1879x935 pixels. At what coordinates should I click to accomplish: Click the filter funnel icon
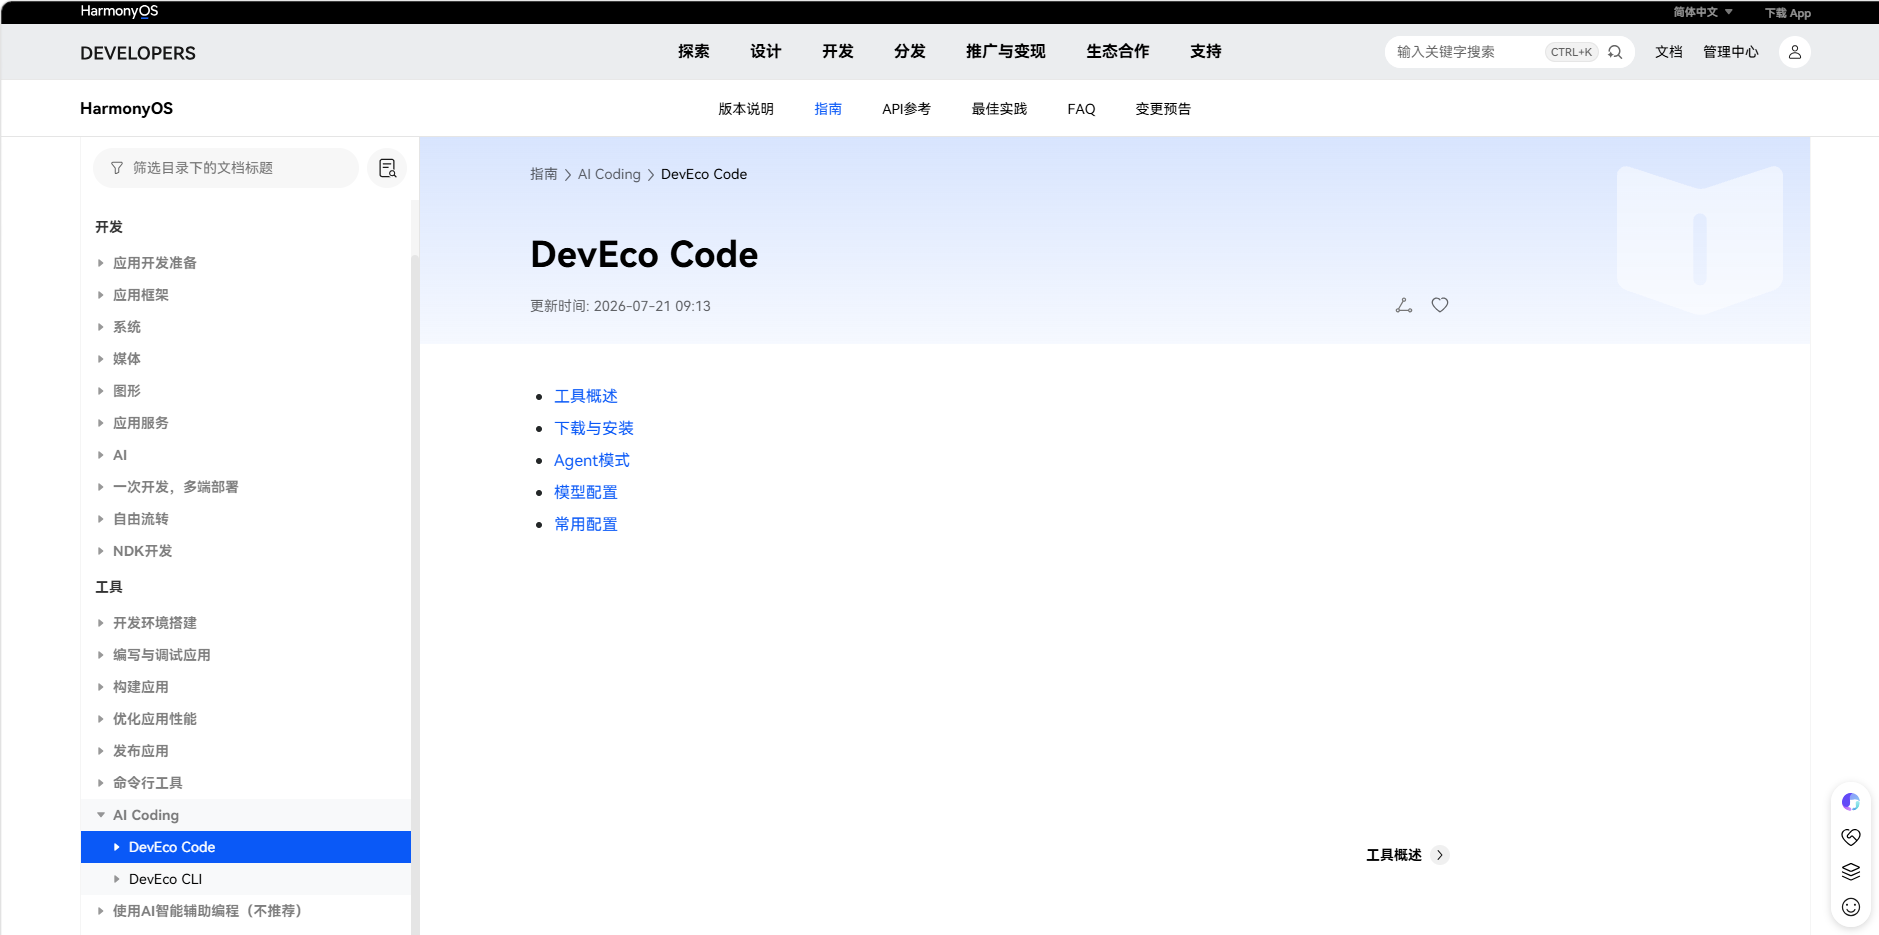[x=117, y=168]
